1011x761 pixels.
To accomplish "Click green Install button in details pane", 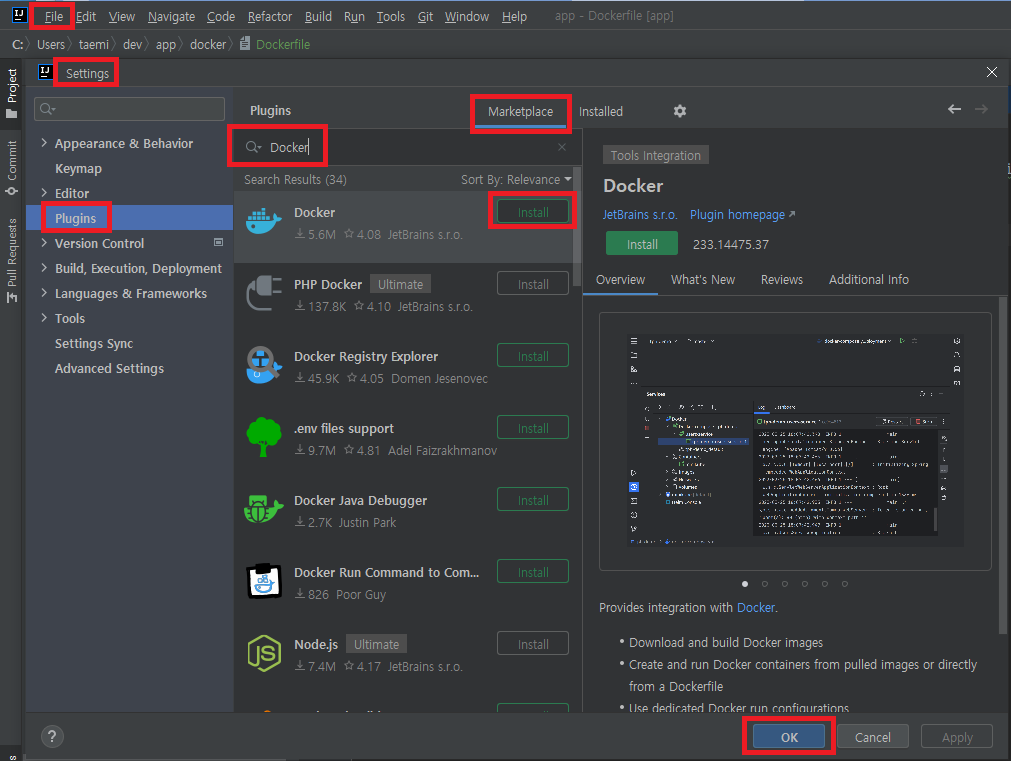I will pos(642,244).
